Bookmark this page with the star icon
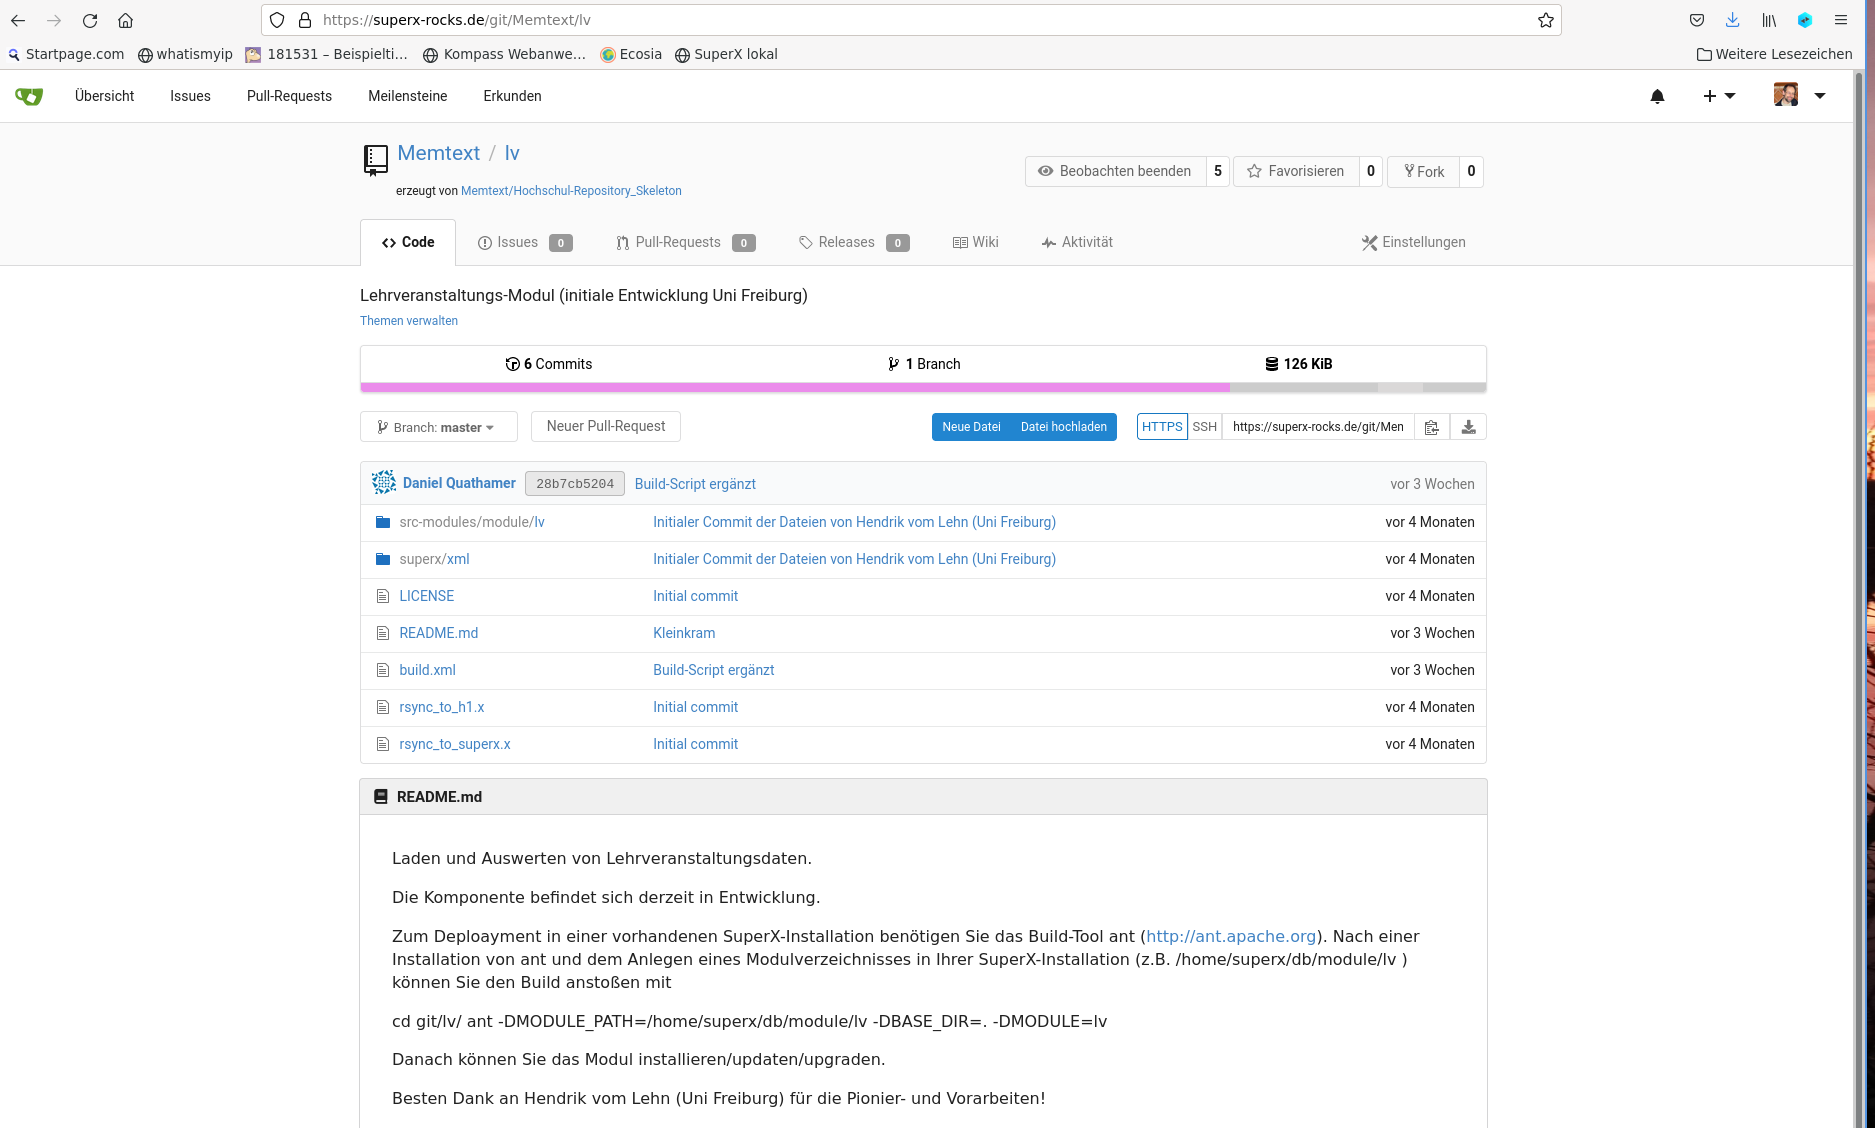The image size is (1875, 1128). 1546,20
